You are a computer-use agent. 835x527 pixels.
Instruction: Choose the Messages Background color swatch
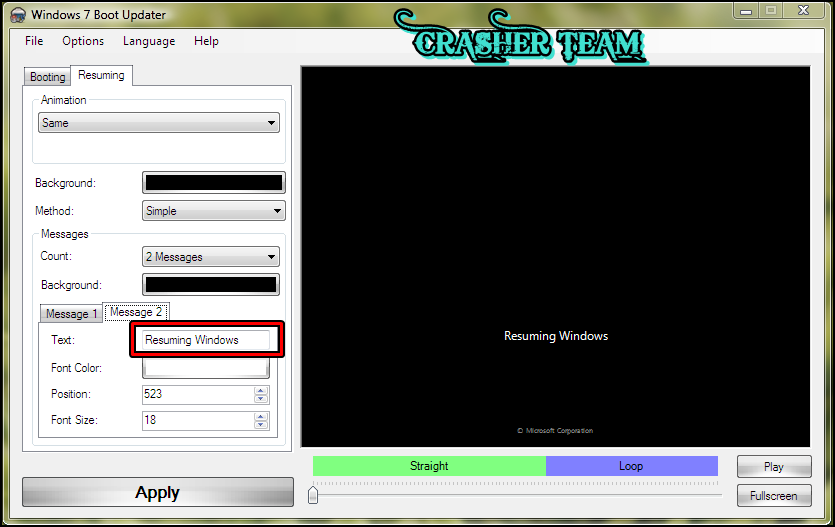pyautogui.click(x=211, y=285)
